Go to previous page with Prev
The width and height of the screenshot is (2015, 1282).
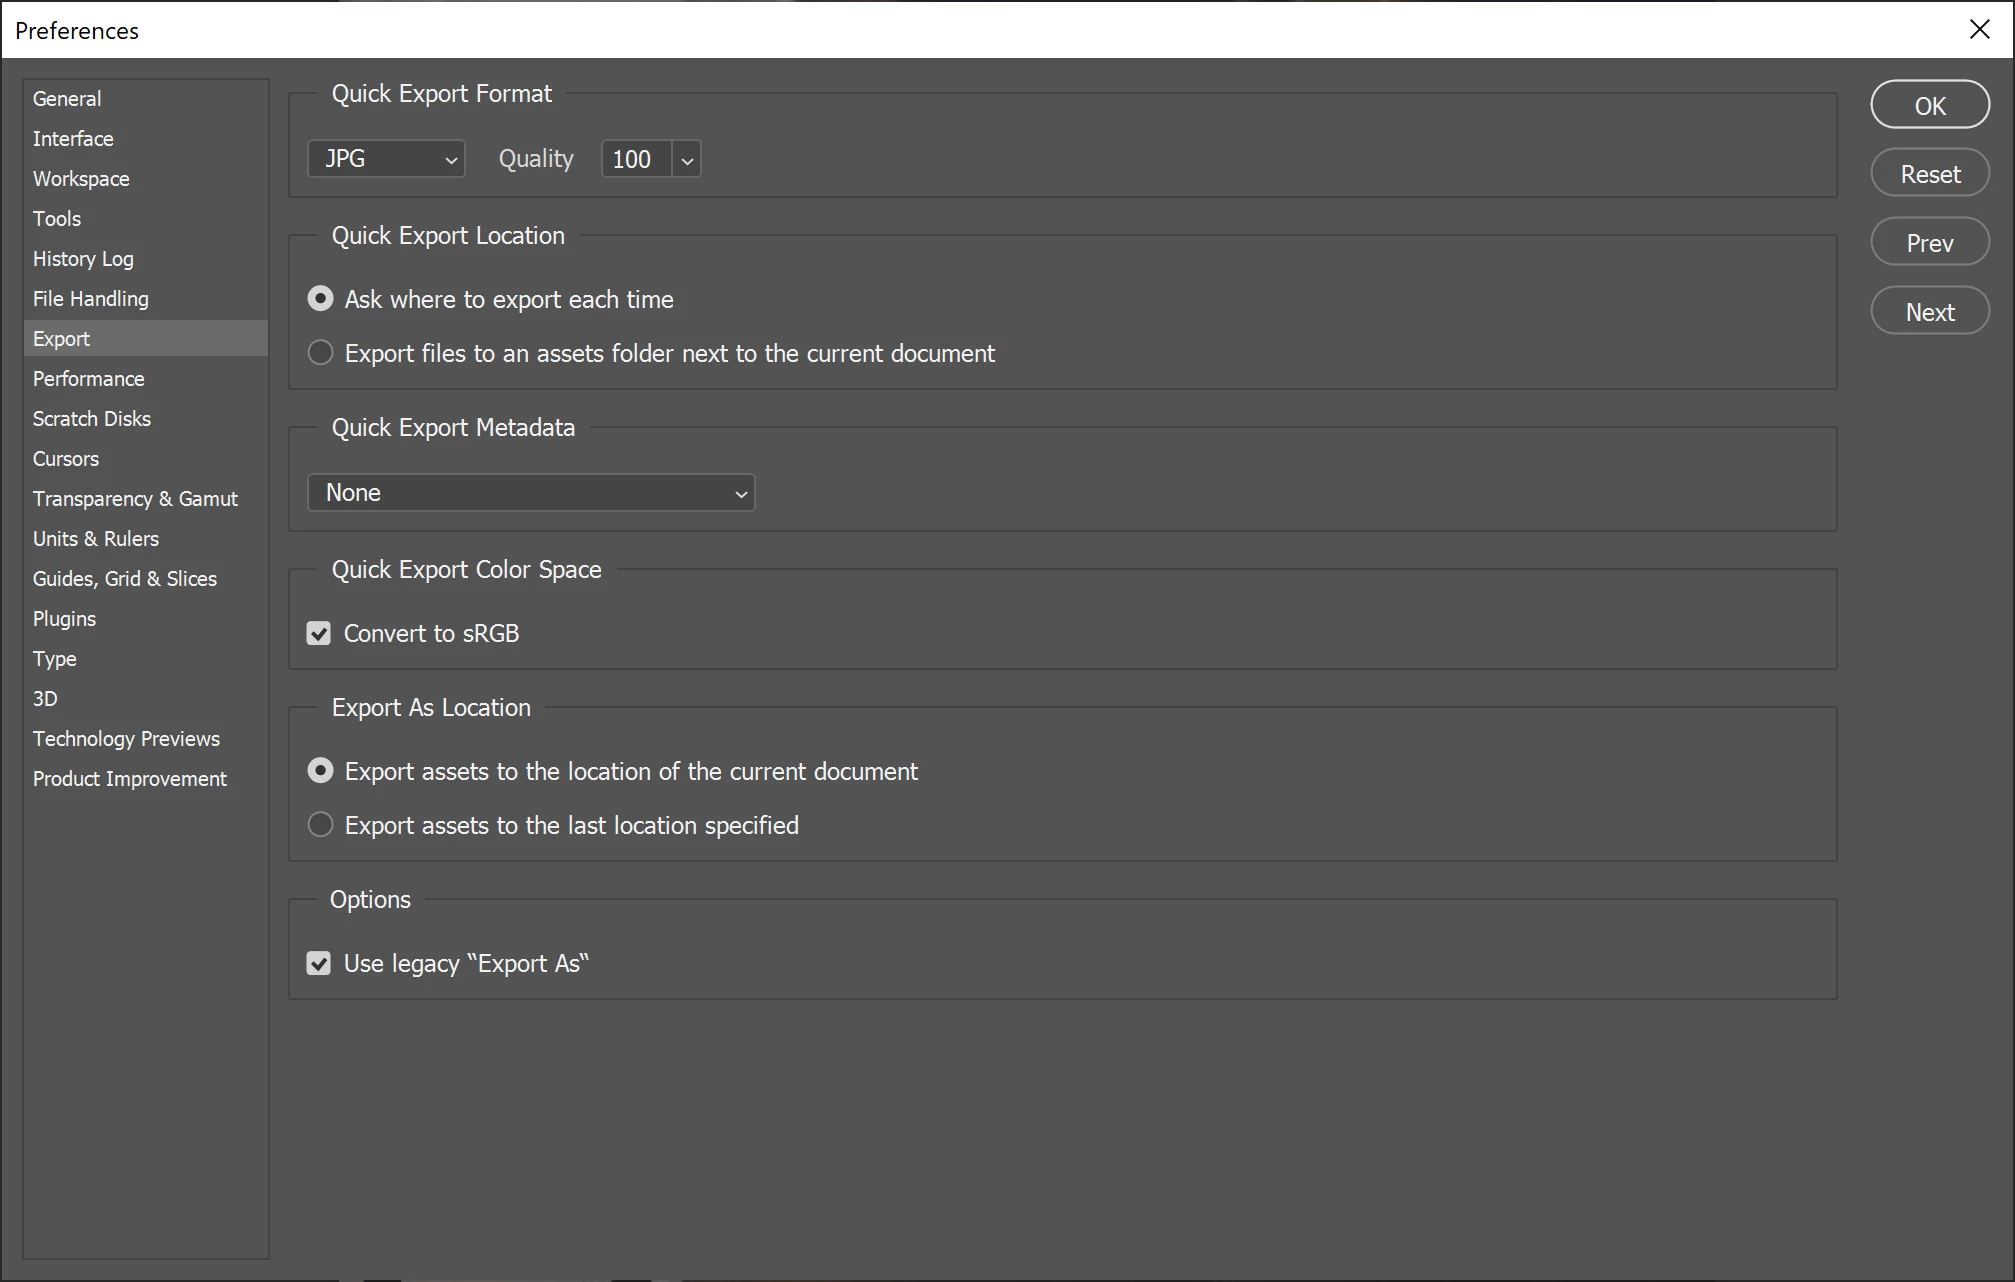coord(1929,243)
